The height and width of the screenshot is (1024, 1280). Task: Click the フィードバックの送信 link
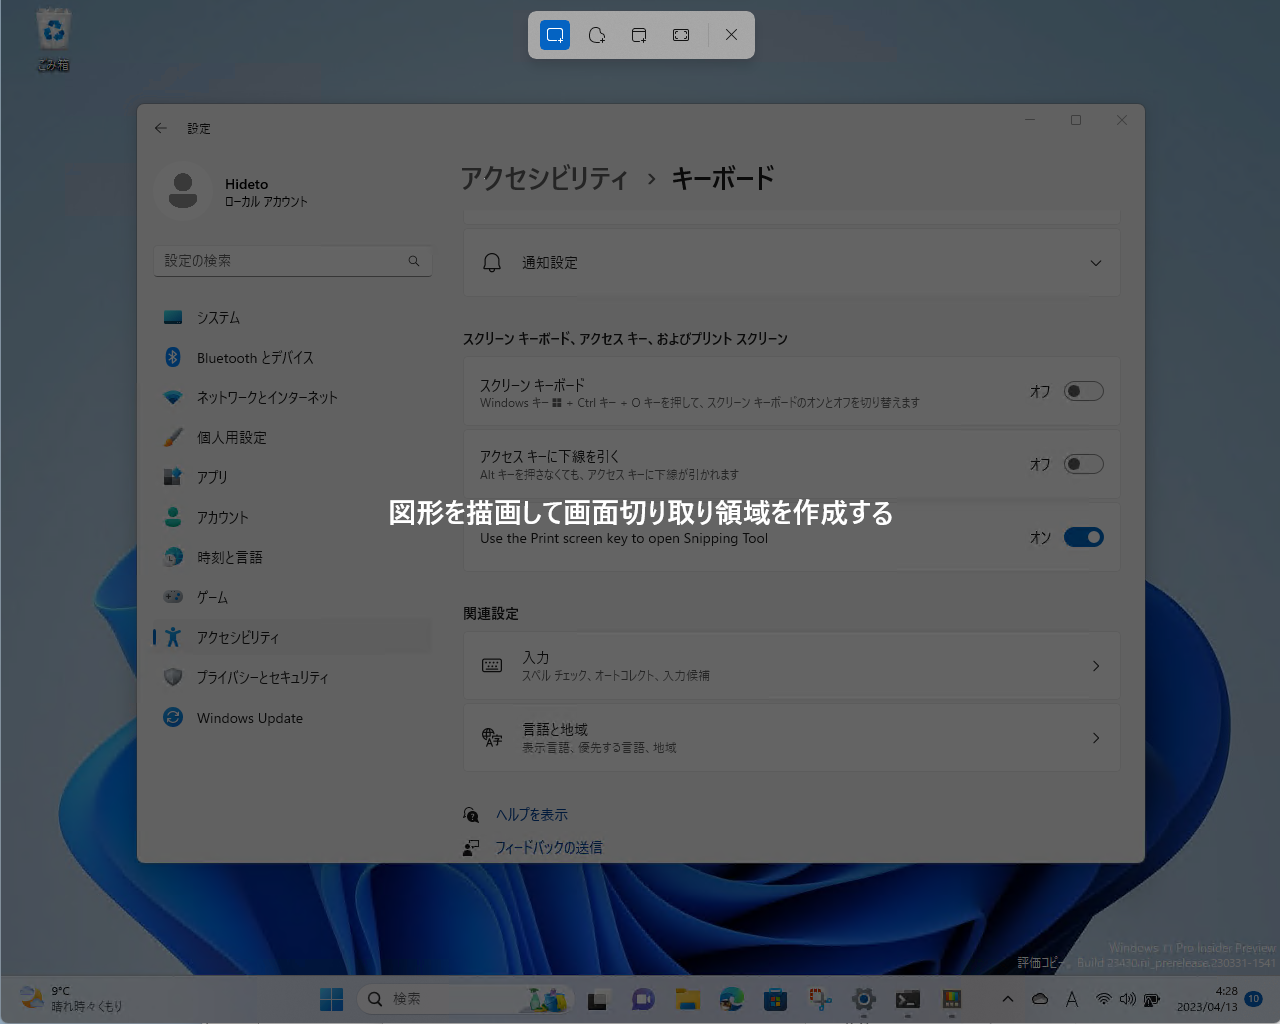click(x=549, y=847)
